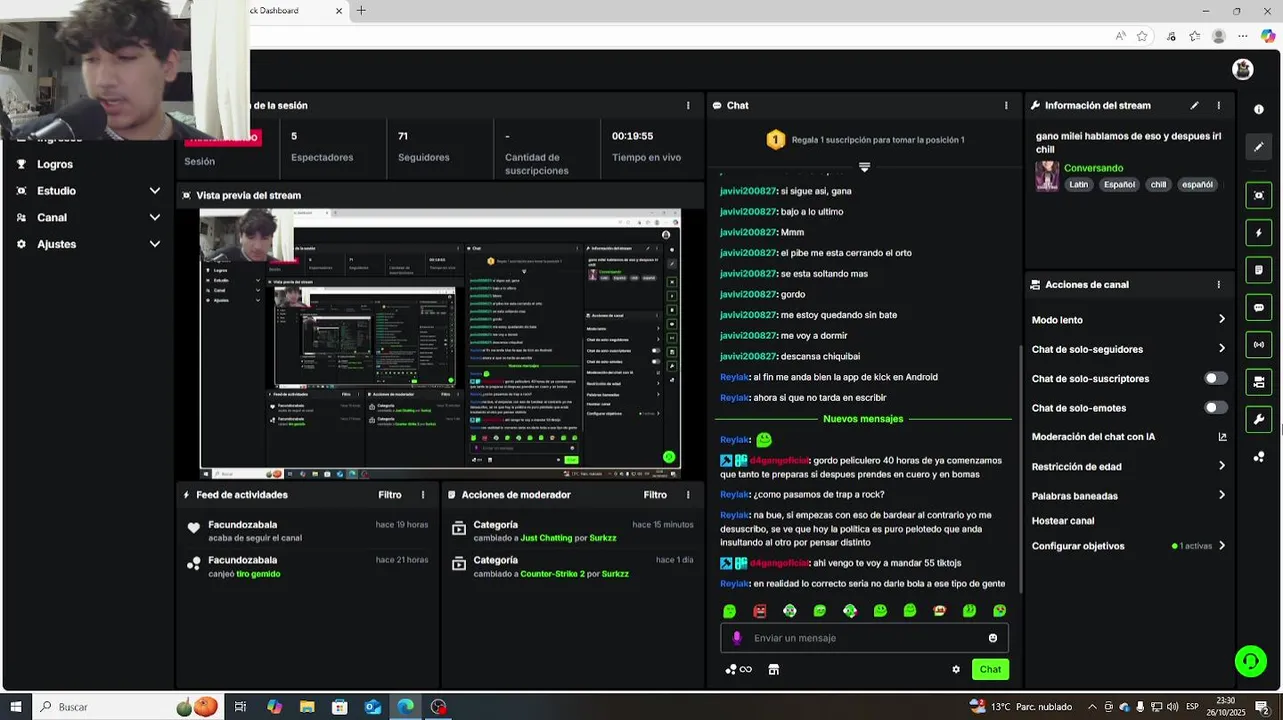
Task: Open the green support headset button
Action: 1250,661
